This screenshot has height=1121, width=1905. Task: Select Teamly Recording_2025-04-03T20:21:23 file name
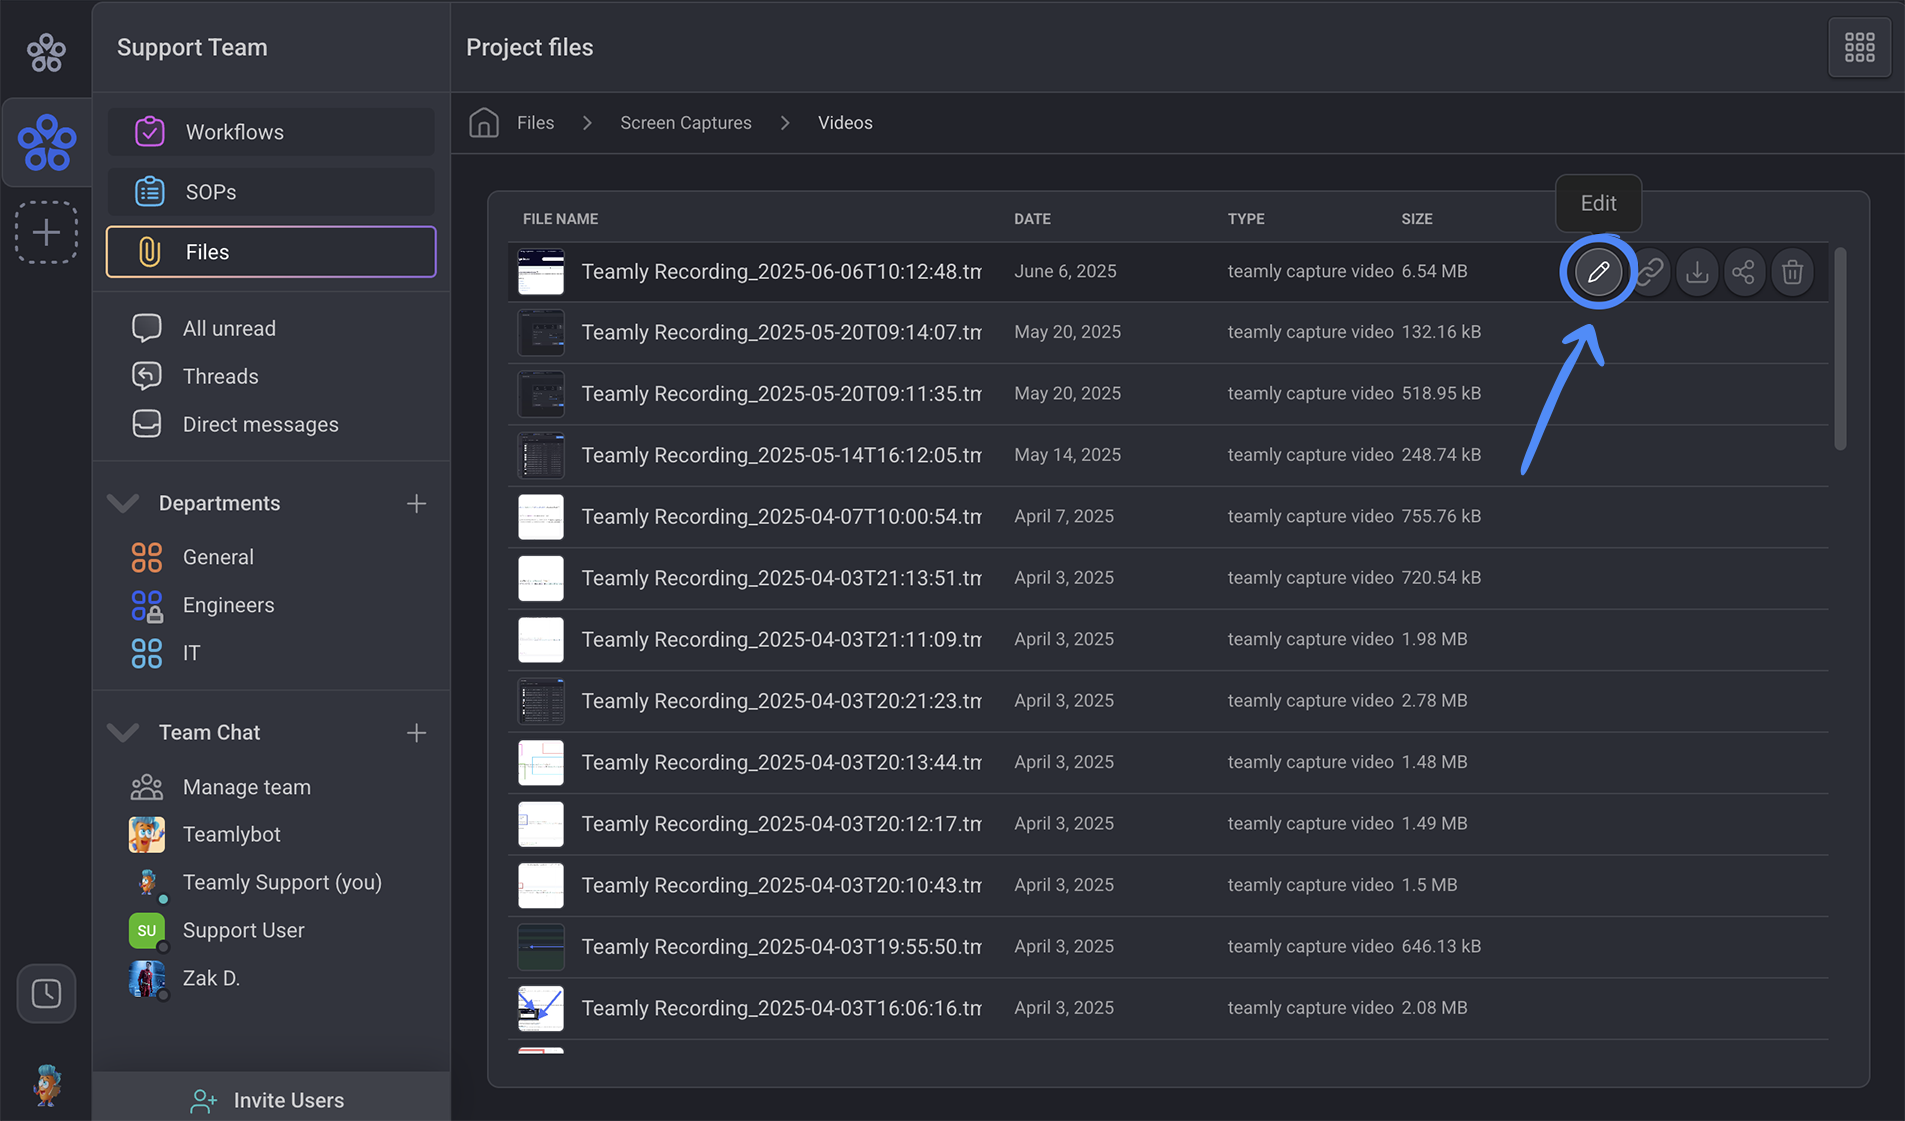781,701
